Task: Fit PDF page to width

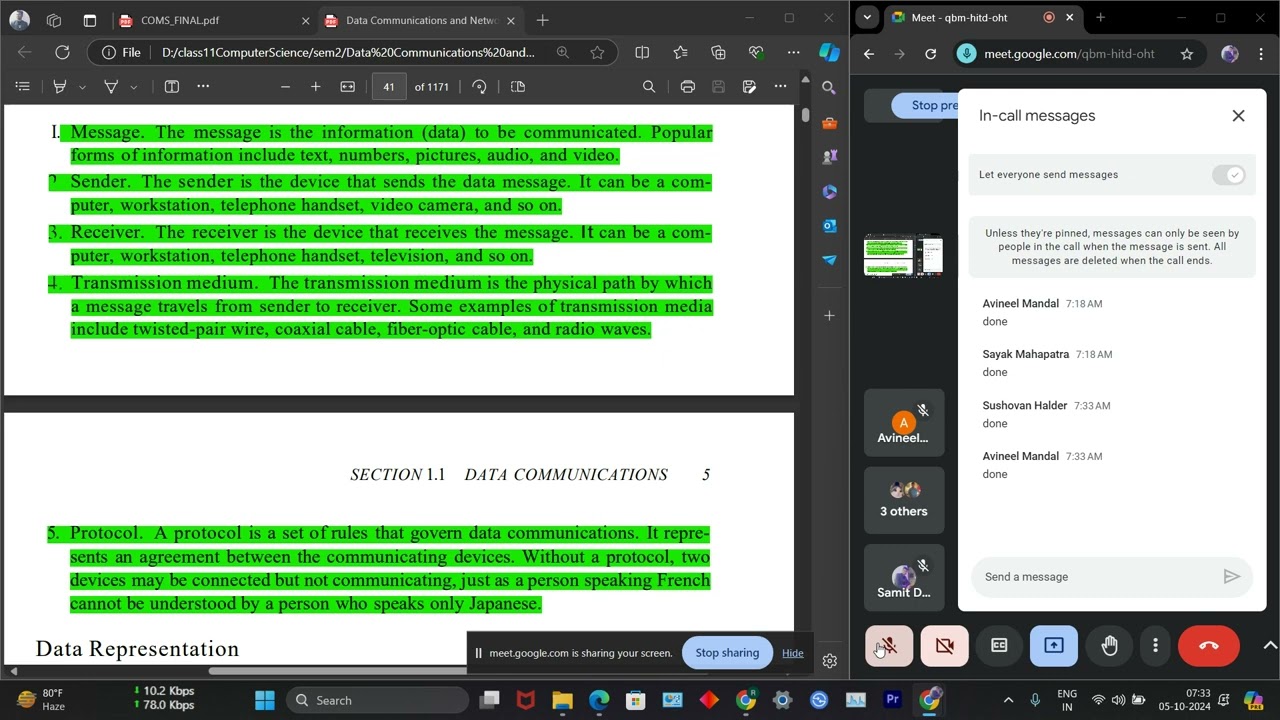Action: tap(348, 87)
